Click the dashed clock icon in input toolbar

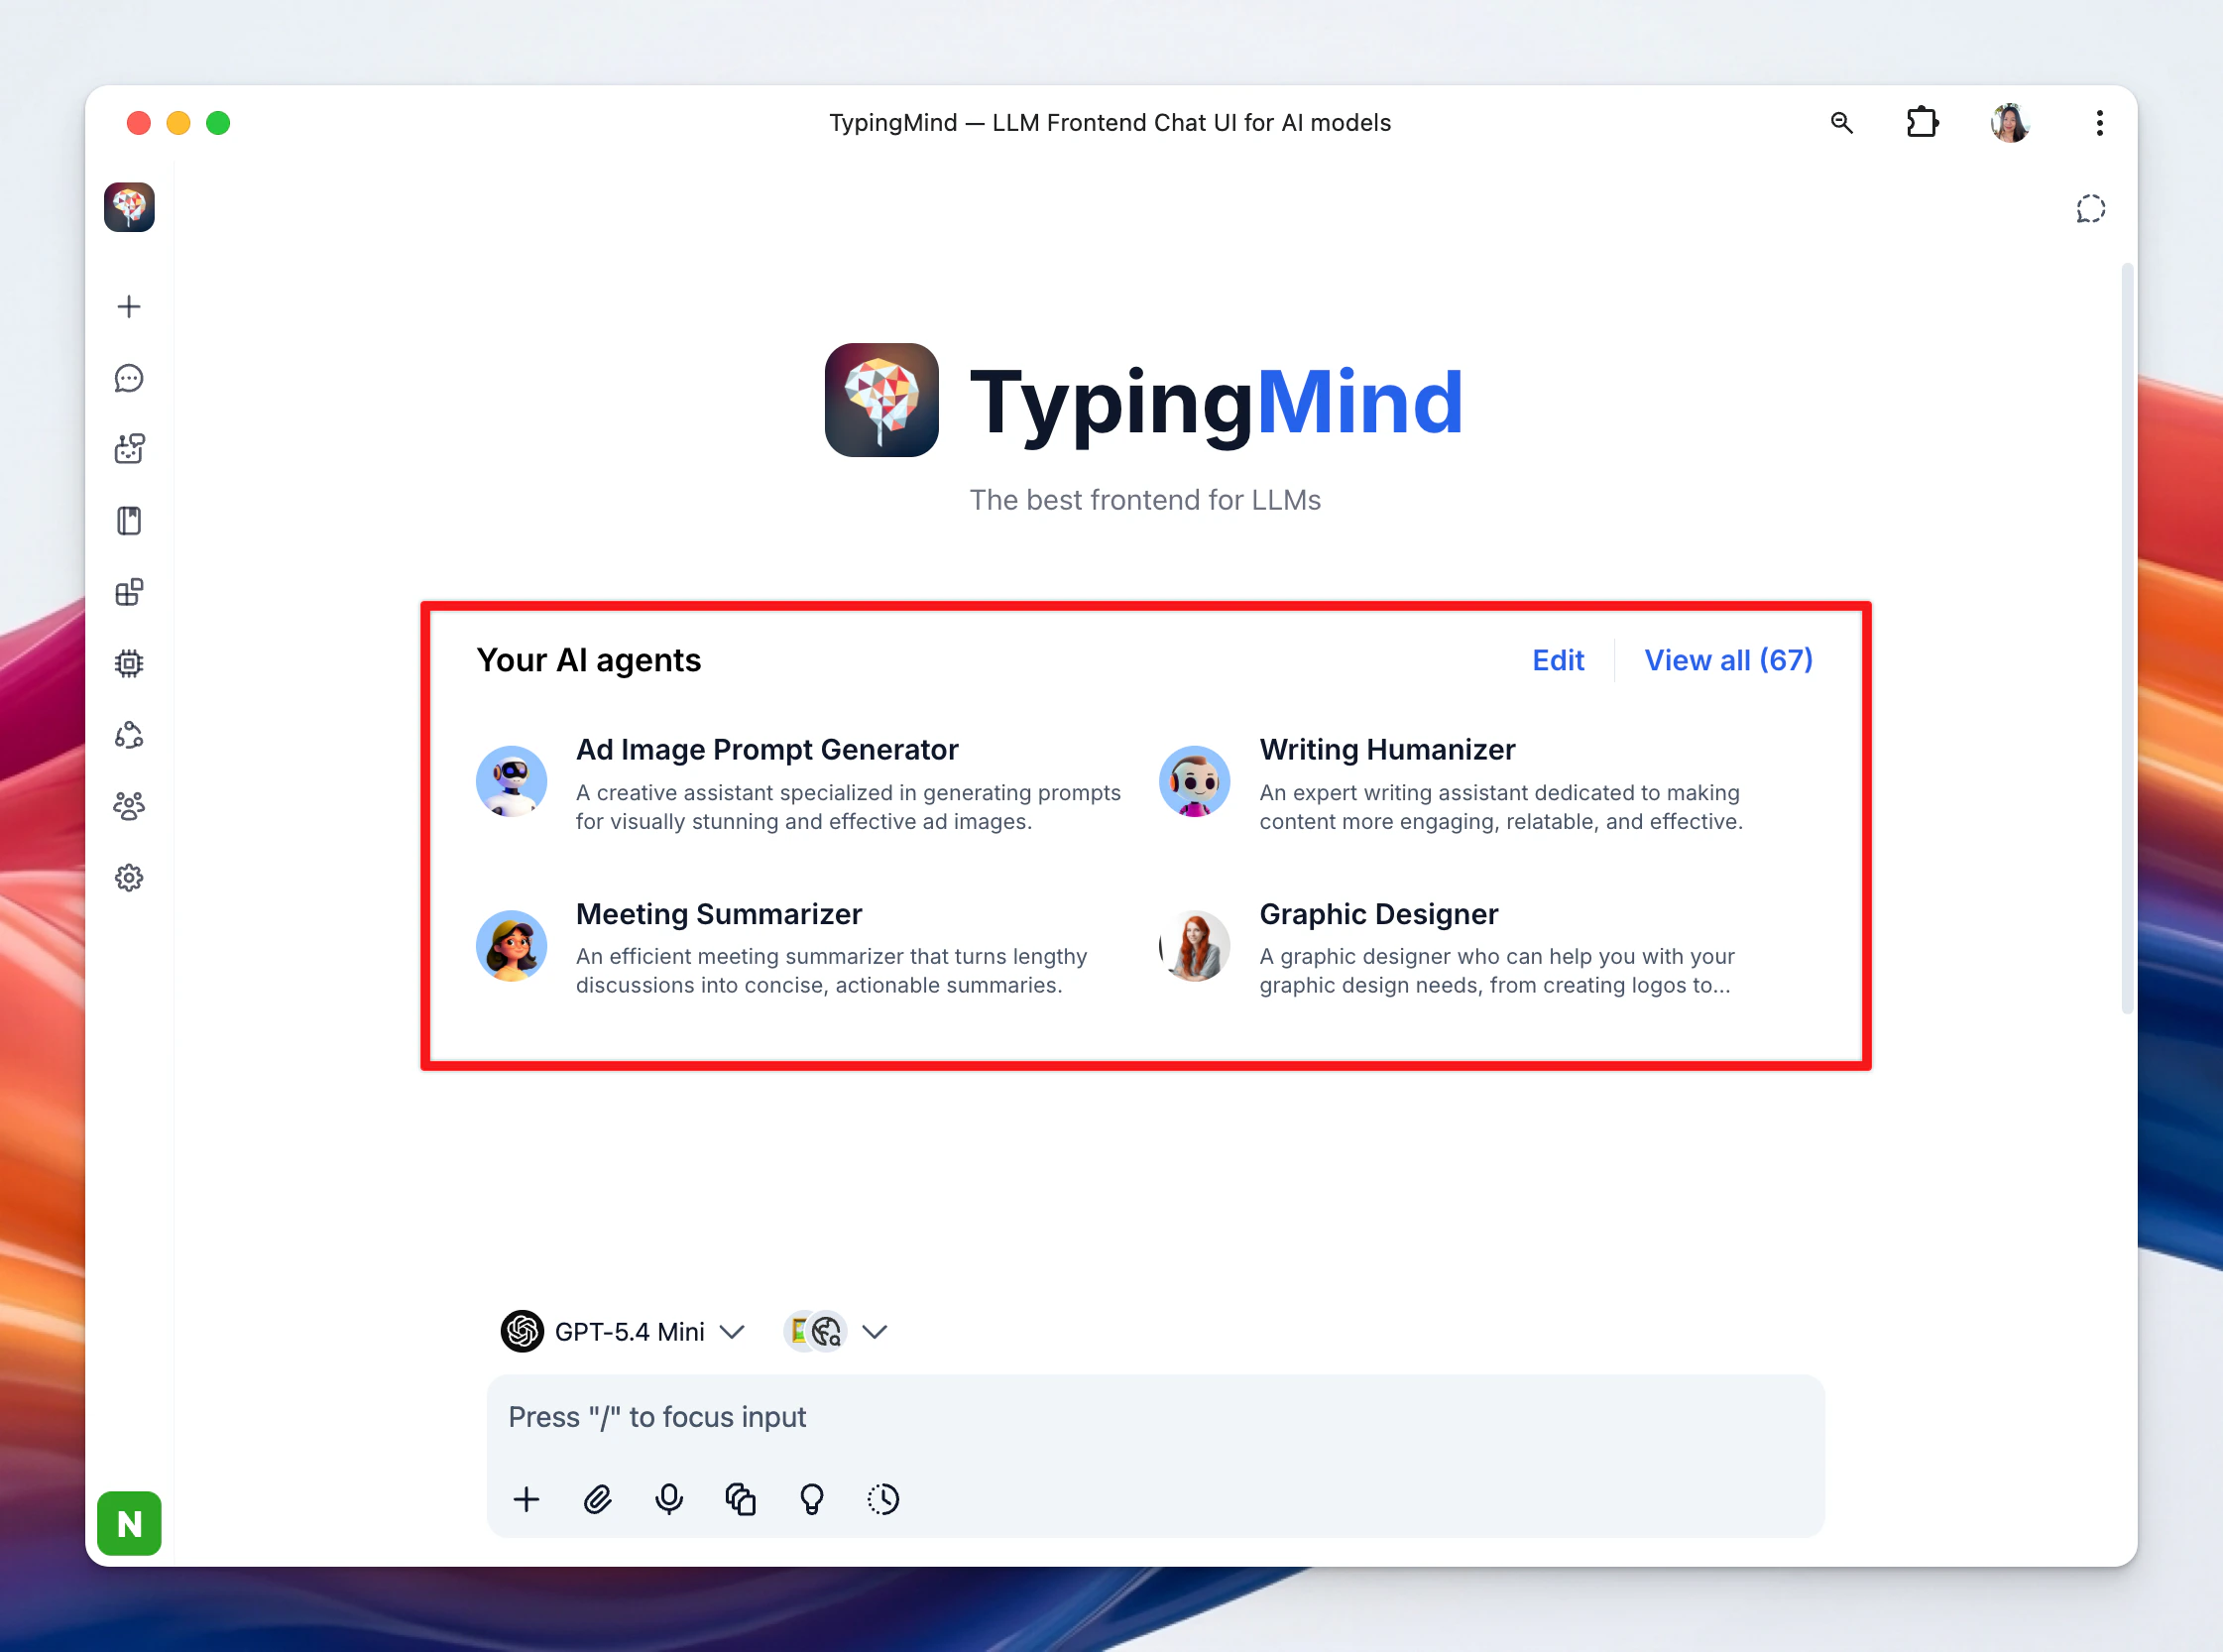(883, 1499)
